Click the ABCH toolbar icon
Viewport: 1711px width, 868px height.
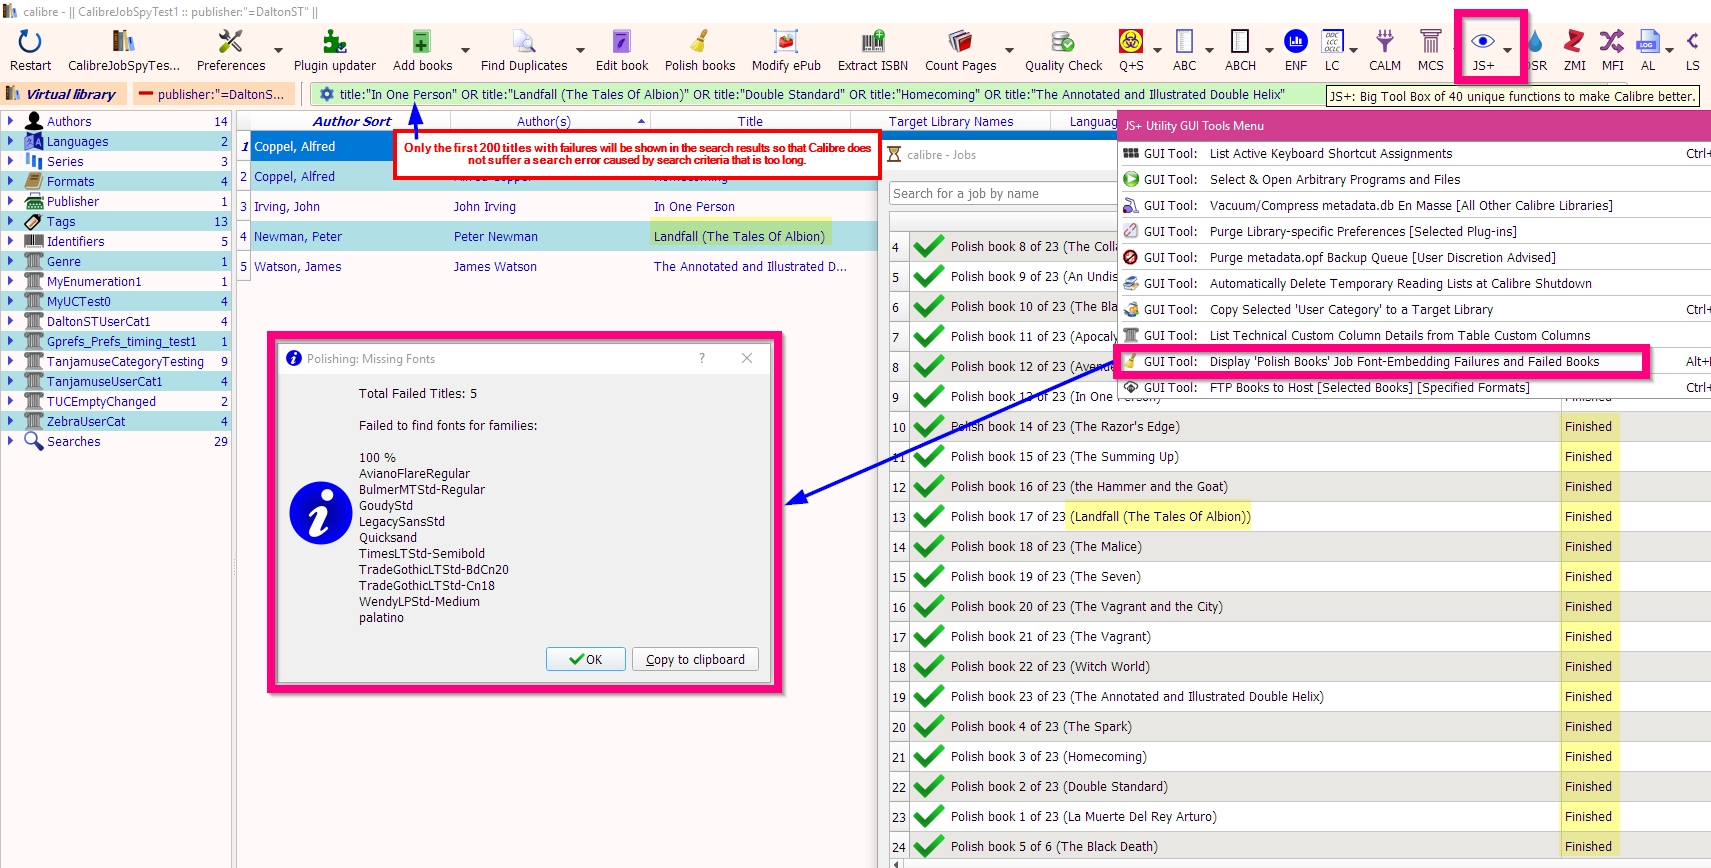(1240, 41)
